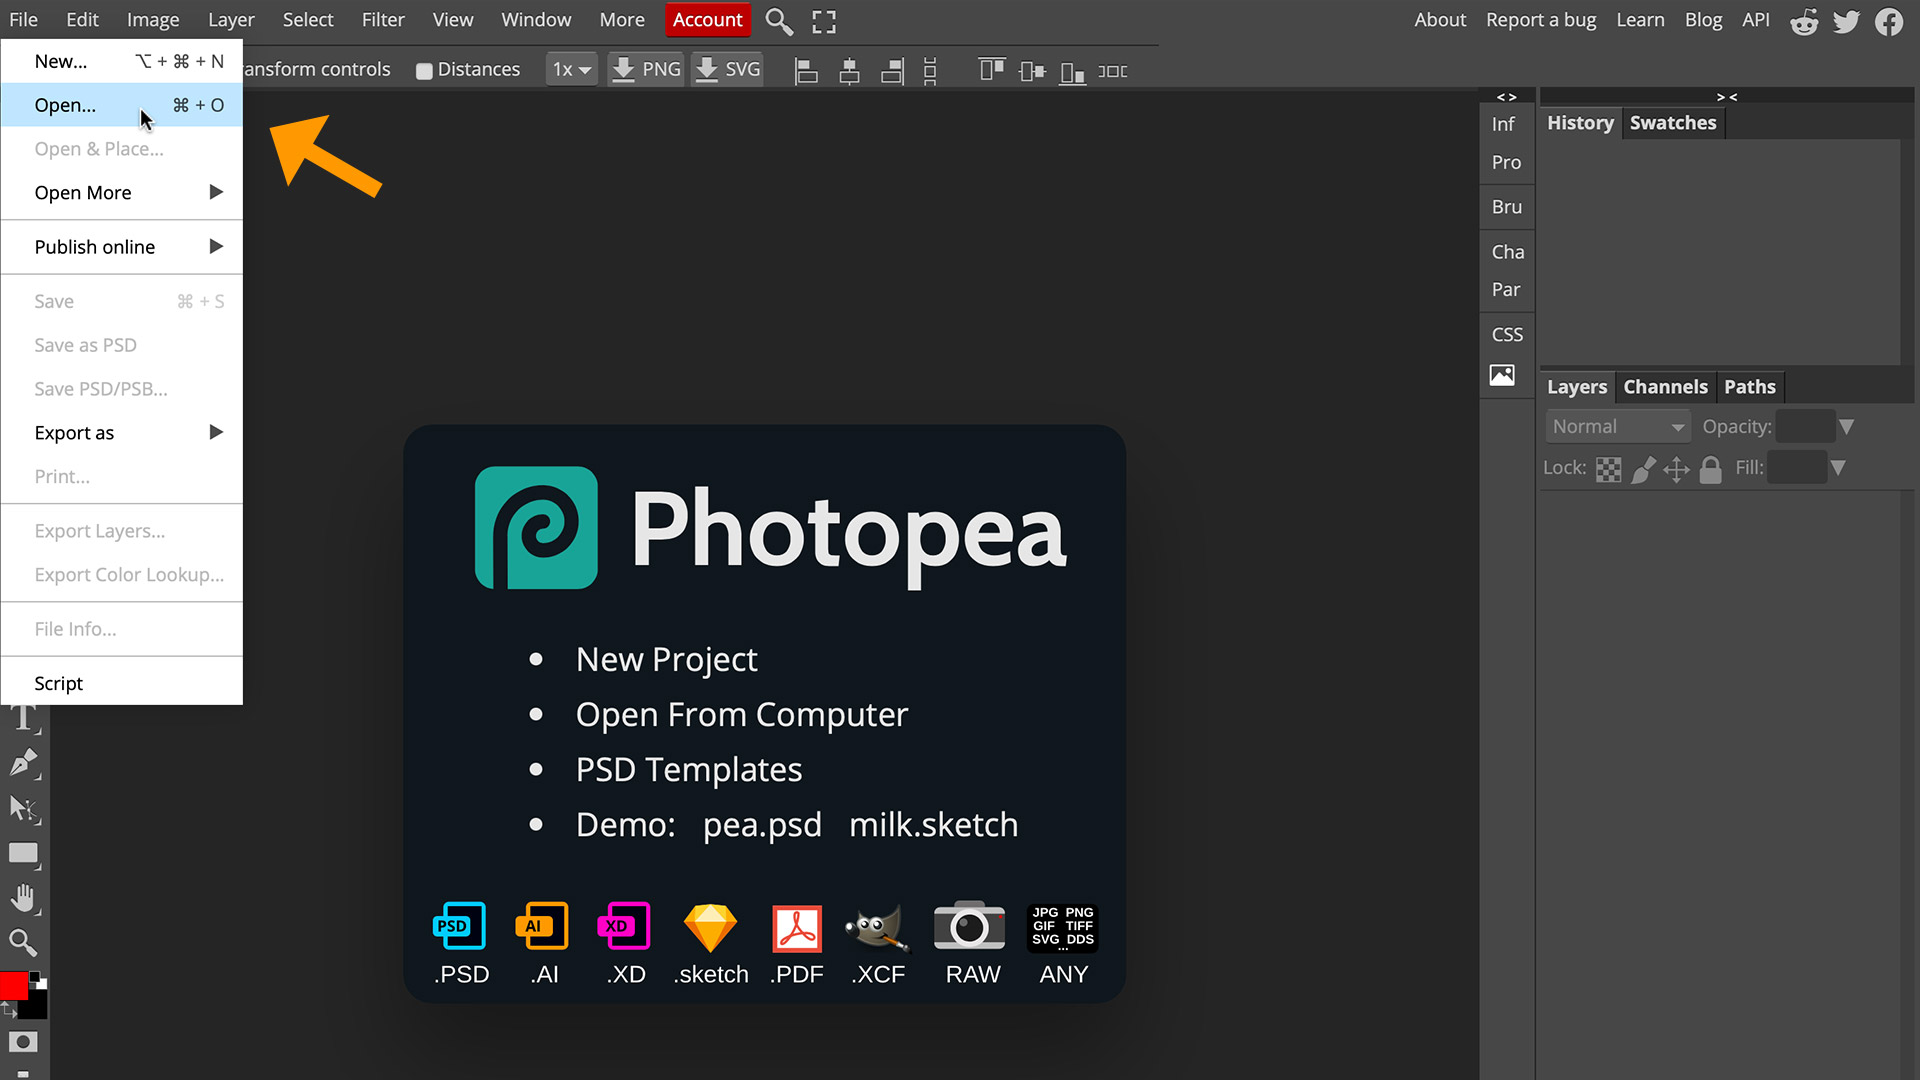
Task: Select the Pen tool
Action: tap(24, 764)
